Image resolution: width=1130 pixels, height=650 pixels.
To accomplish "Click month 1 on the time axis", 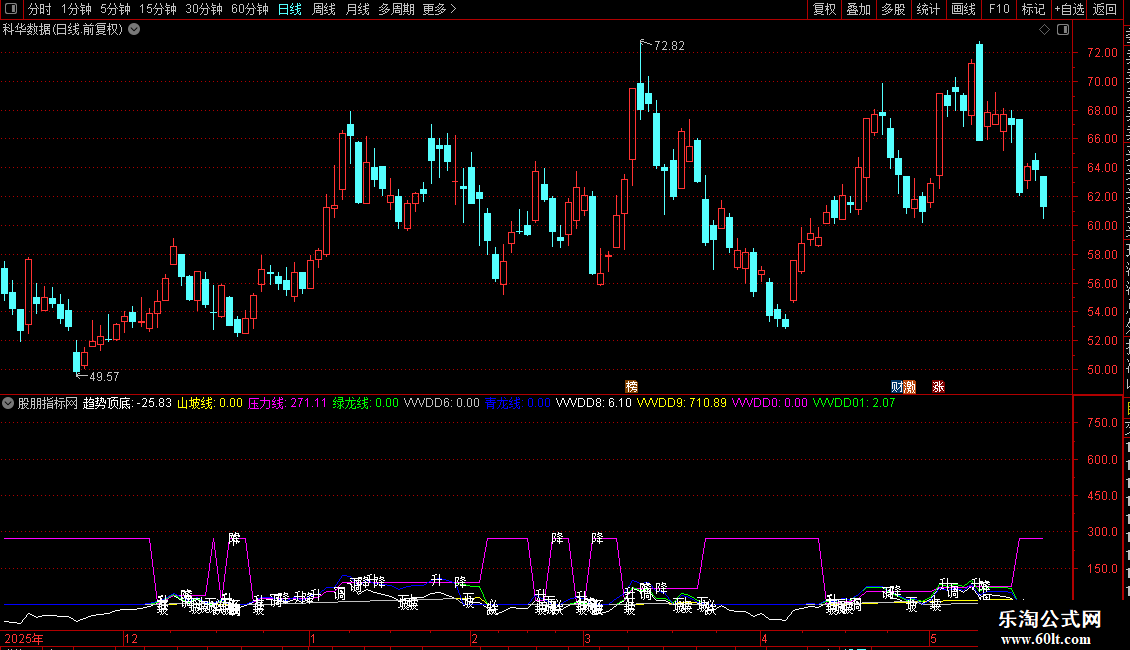I will click(x=313, y=638).
